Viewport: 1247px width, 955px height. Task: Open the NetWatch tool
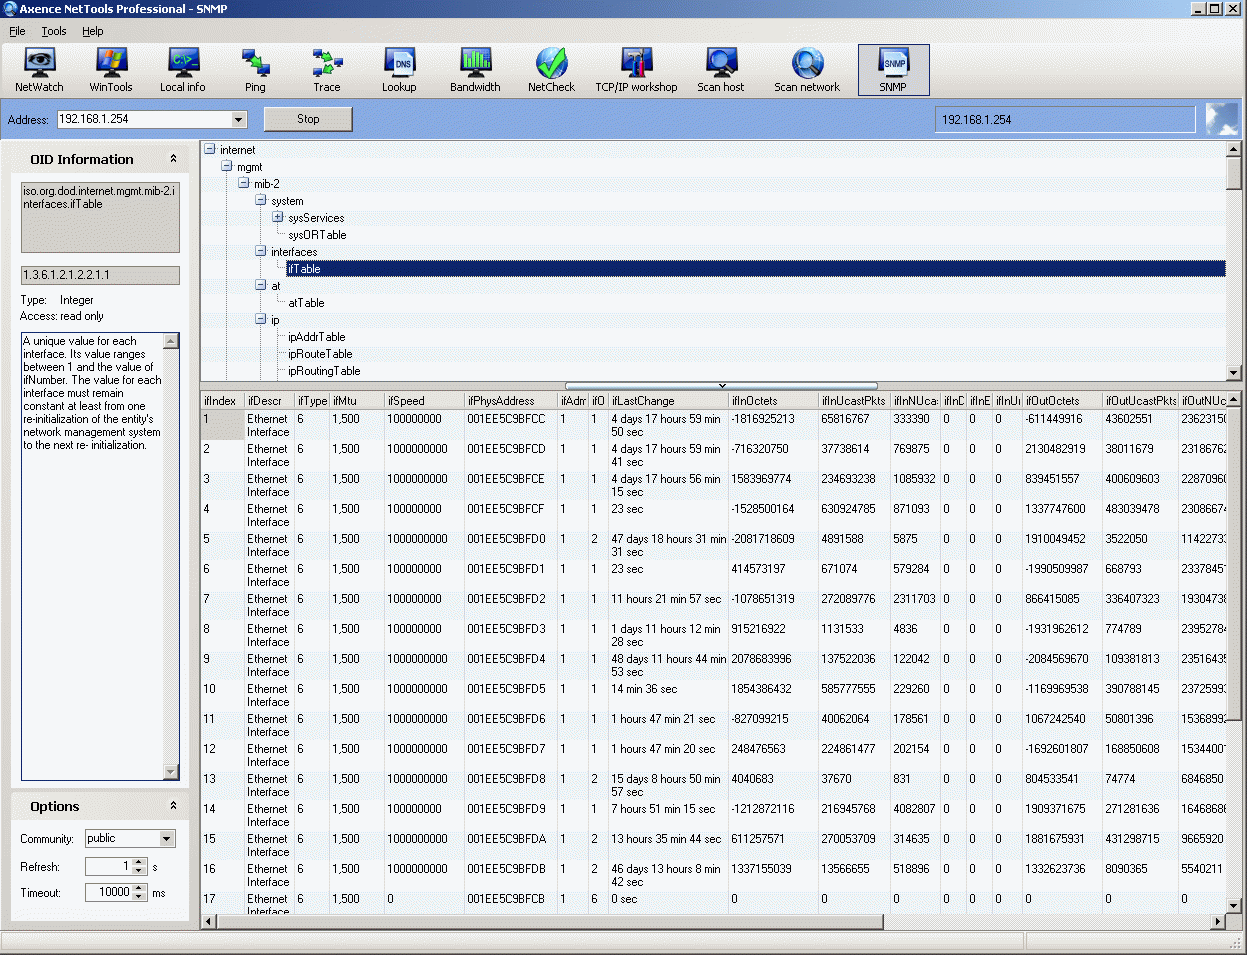pyautogui.click(x=39, y=70)
